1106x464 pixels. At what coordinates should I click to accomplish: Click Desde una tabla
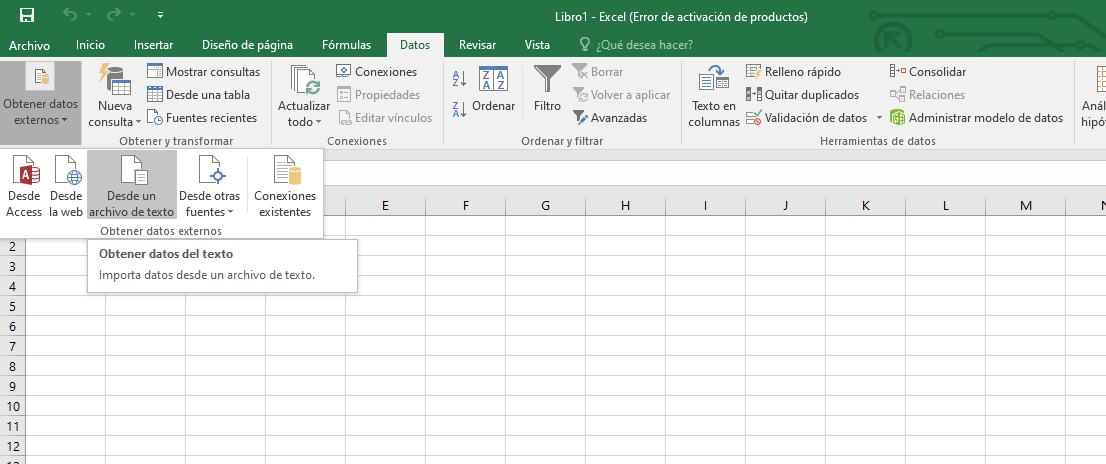click(198, 94)
